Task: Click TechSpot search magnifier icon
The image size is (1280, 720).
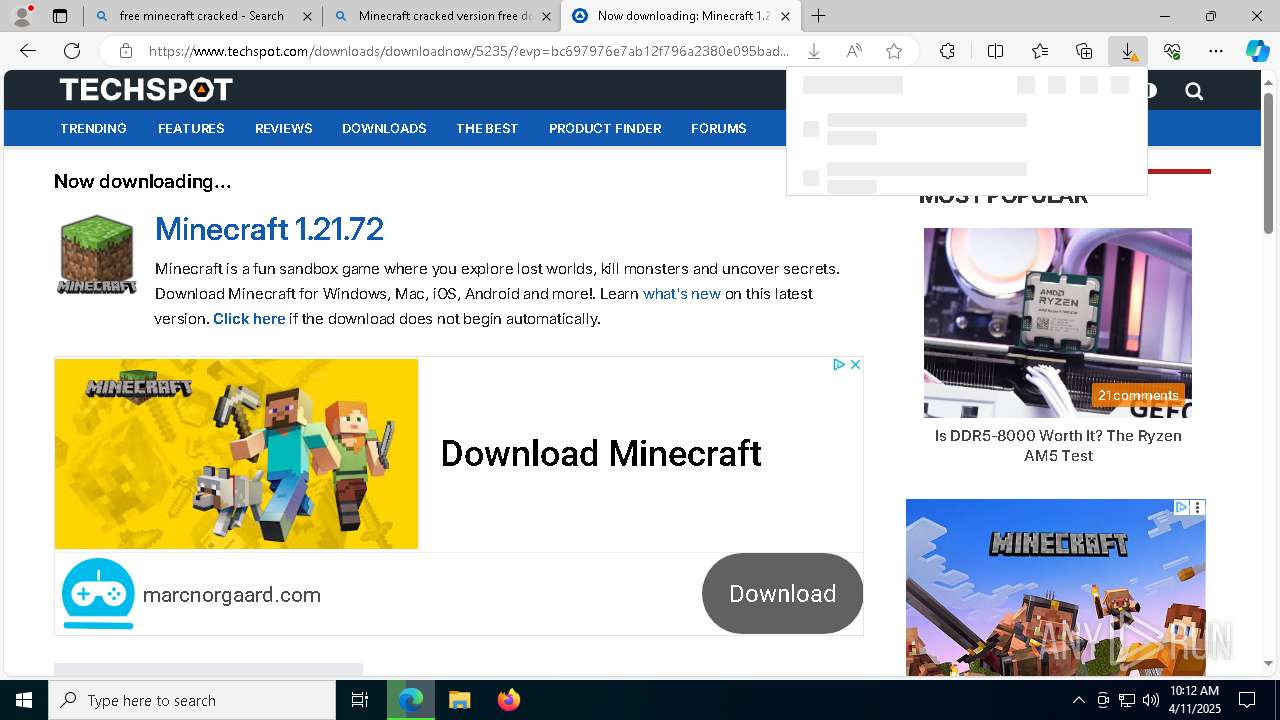Action: pos(1194,91)
